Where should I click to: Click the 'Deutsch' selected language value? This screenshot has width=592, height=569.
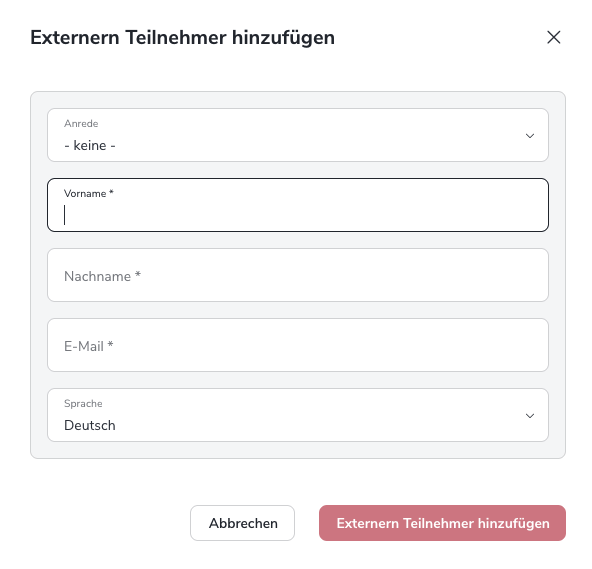[x=90, y=426]
